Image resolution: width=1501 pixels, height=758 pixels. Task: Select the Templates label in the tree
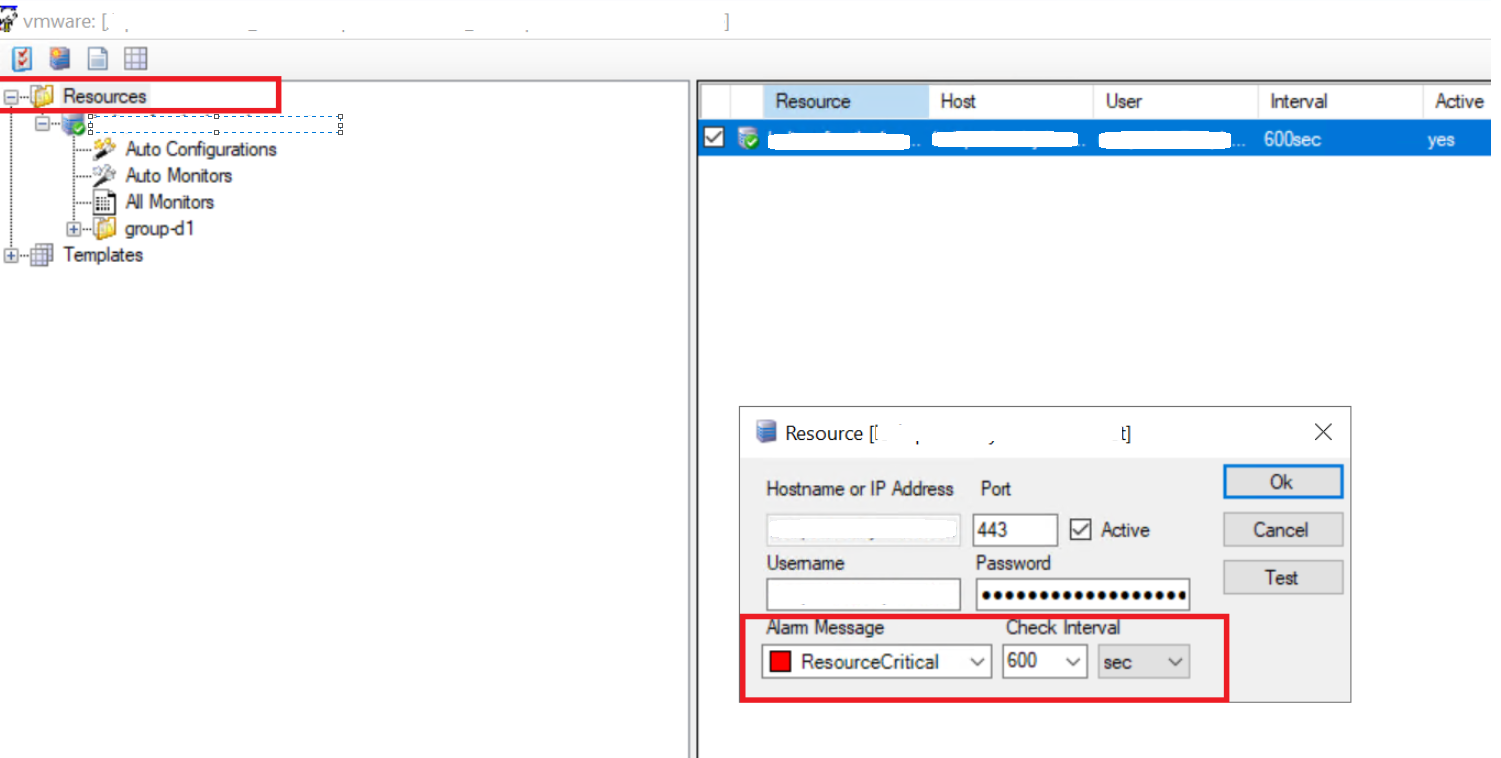tap(103, 255)
